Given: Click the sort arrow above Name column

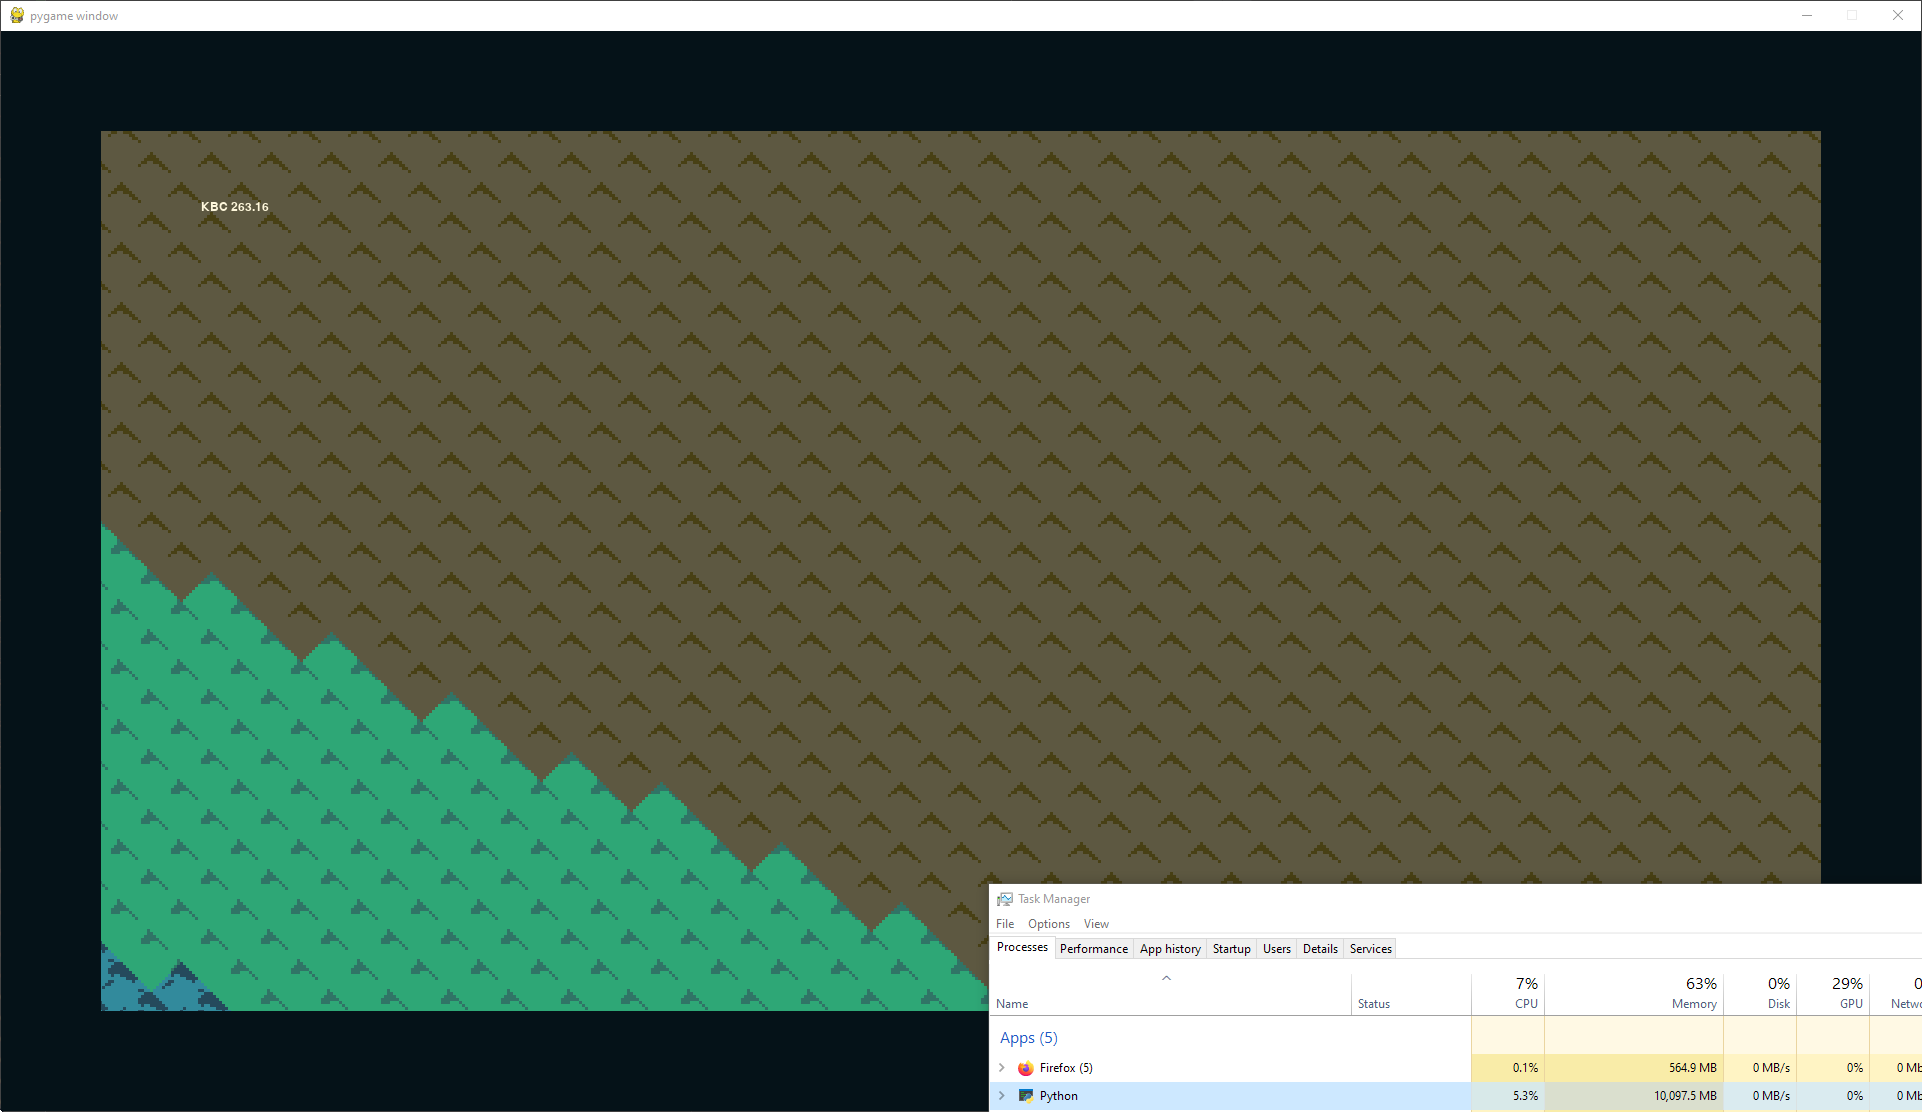Looking at the screenshot, I should pyautogui.click(x=1166, y=978).
